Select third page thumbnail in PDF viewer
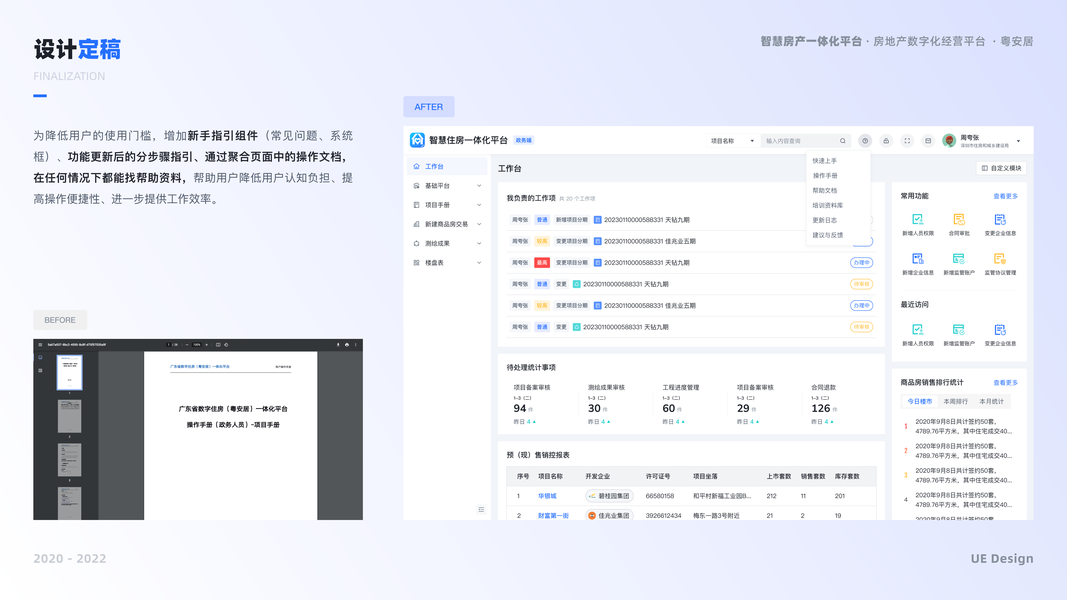Viewport: 1067px width, 600px height. click(x=69, y=460)
